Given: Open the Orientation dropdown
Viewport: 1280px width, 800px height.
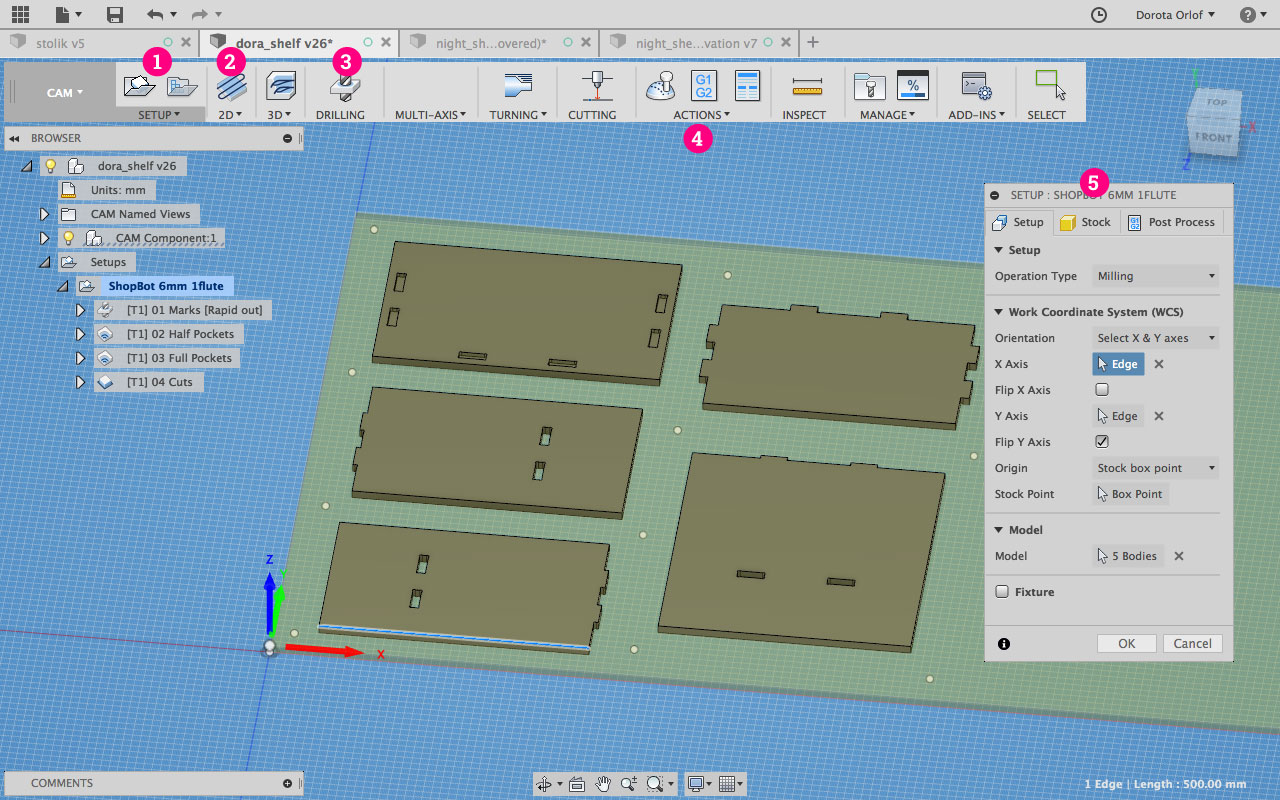Looking at the screenshot, I should [x=1155, y=338].
